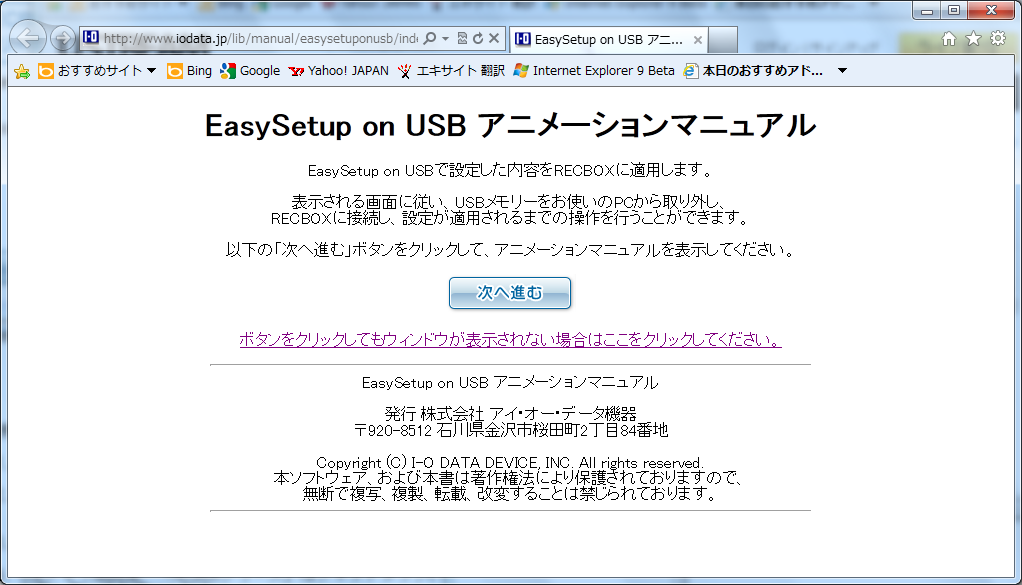
Task: Select the EasySetup on USB tab
Action: [608, 40]
